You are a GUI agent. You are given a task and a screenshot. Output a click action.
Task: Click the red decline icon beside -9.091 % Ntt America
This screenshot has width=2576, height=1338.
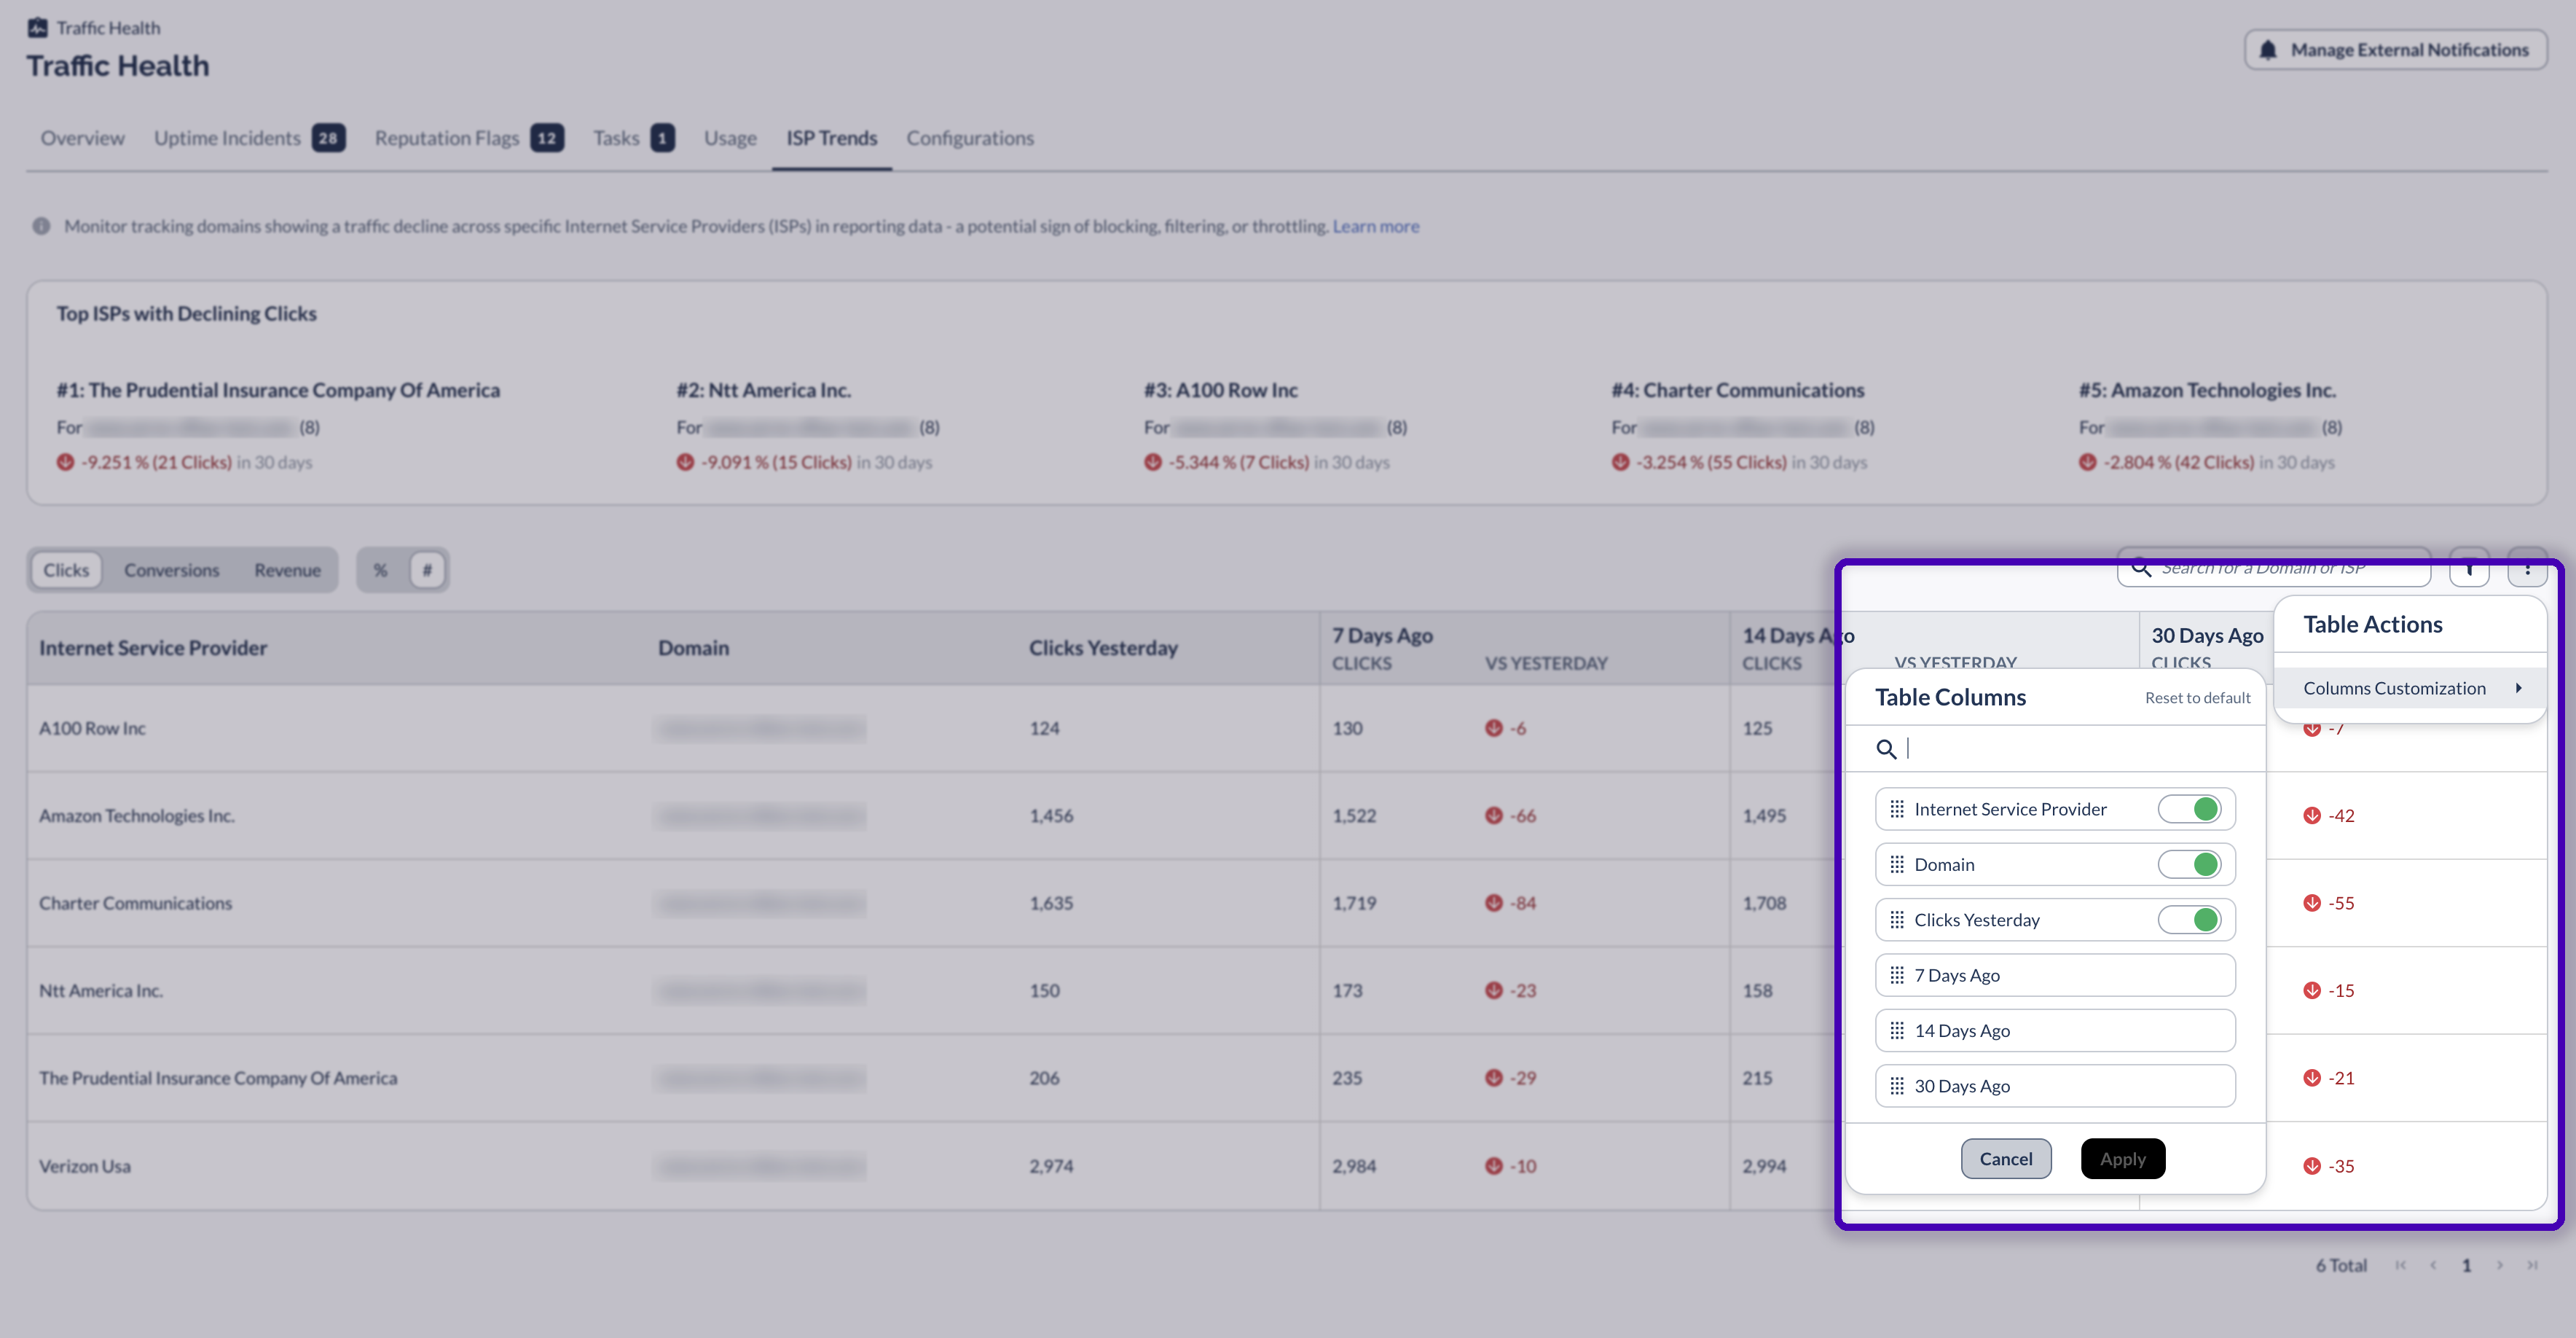(685, 462)
